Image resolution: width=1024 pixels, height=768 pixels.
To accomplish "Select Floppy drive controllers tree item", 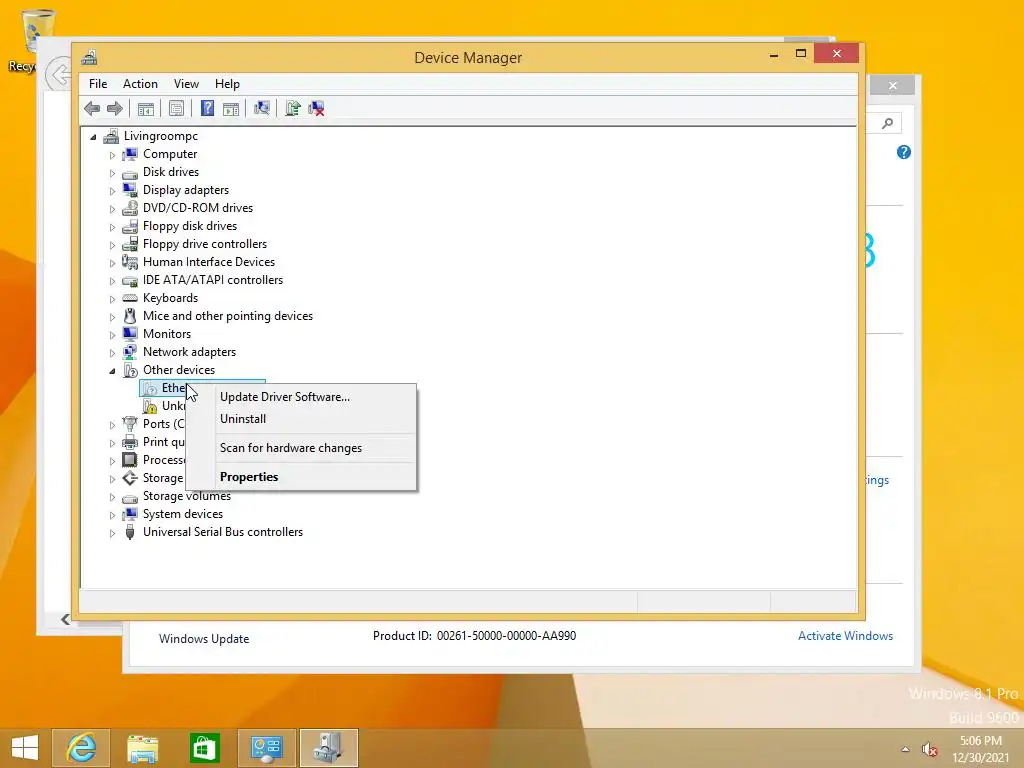I will [205, 244].
